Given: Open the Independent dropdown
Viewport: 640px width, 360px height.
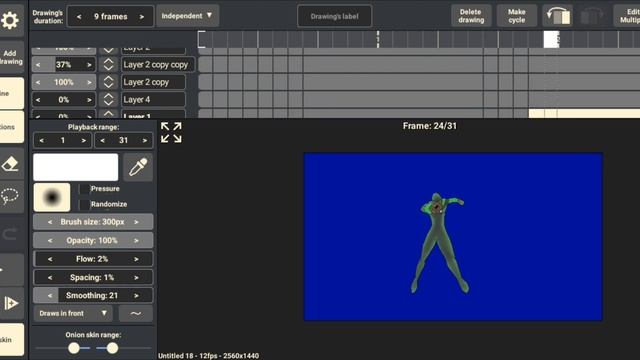Looking at the screenshot, I should (187, 16).
